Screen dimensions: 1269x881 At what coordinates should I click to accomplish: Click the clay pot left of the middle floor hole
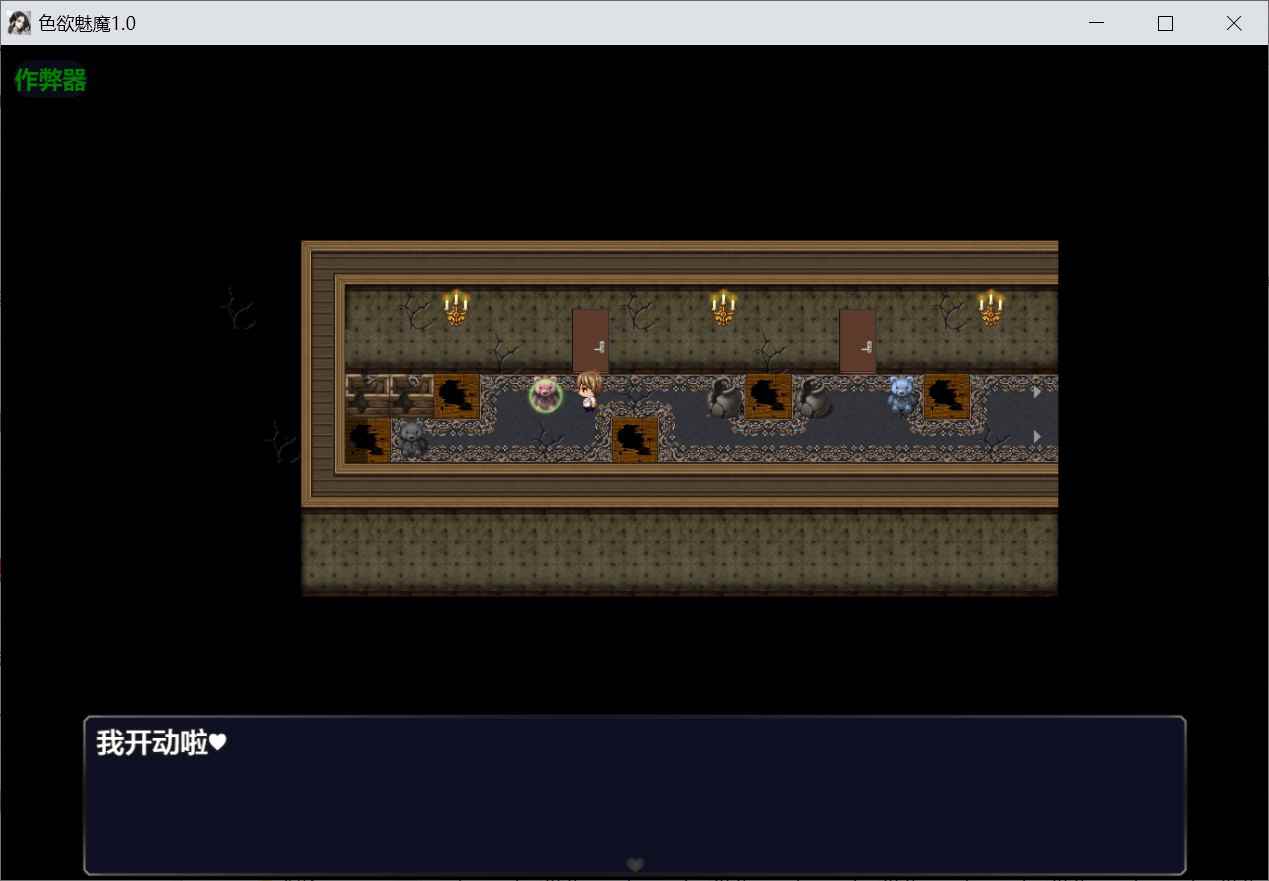[x=723, y=398]
